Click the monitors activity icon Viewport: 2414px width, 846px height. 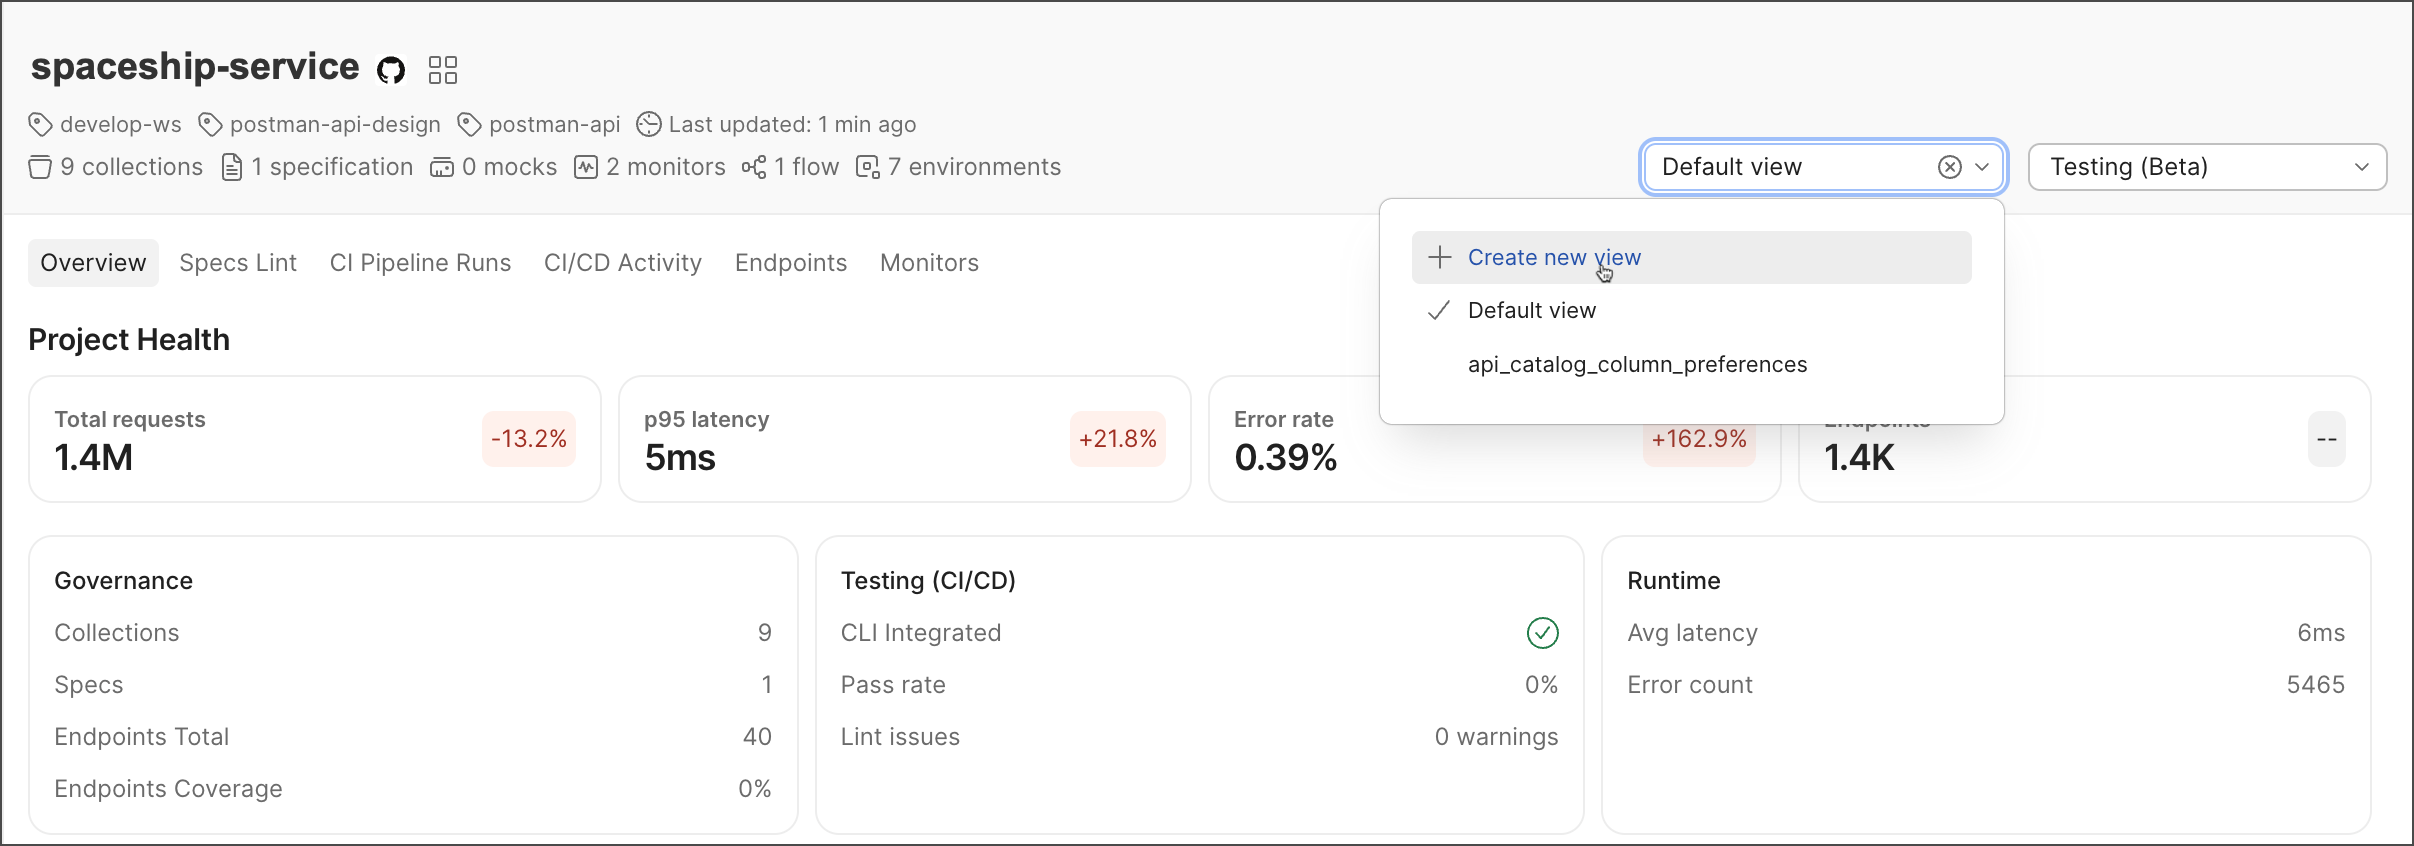click(x=586, y=167)
